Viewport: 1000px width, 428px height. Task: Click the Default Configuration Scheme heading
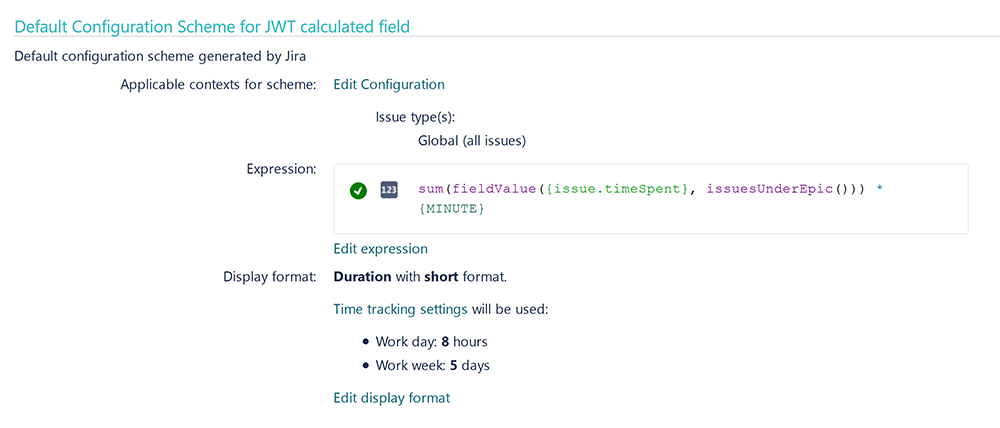(x=212, y=26)
